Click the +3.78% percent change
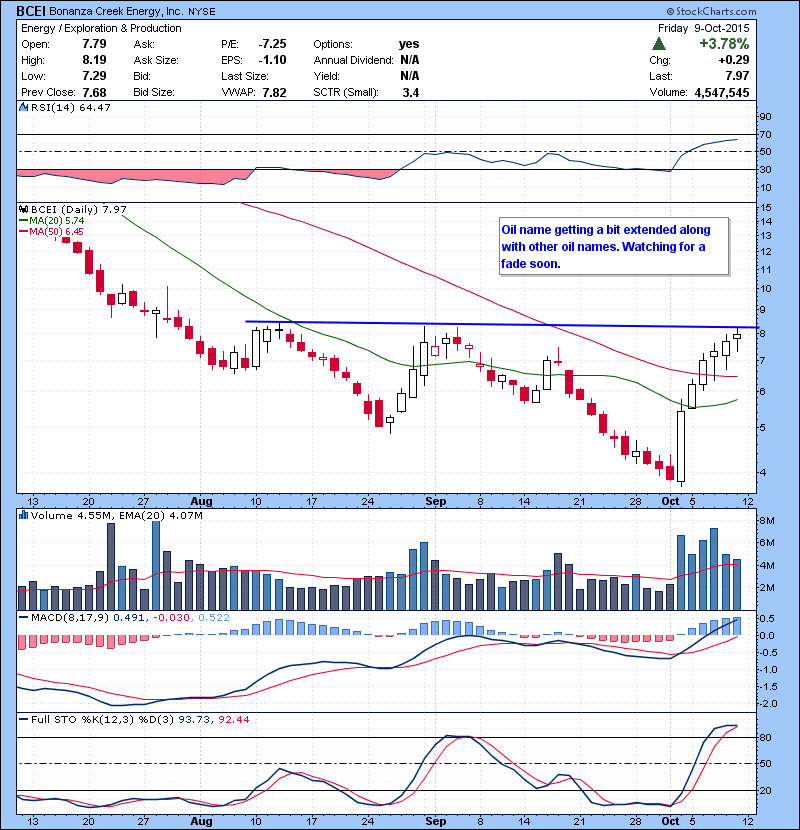 (724, 43)
